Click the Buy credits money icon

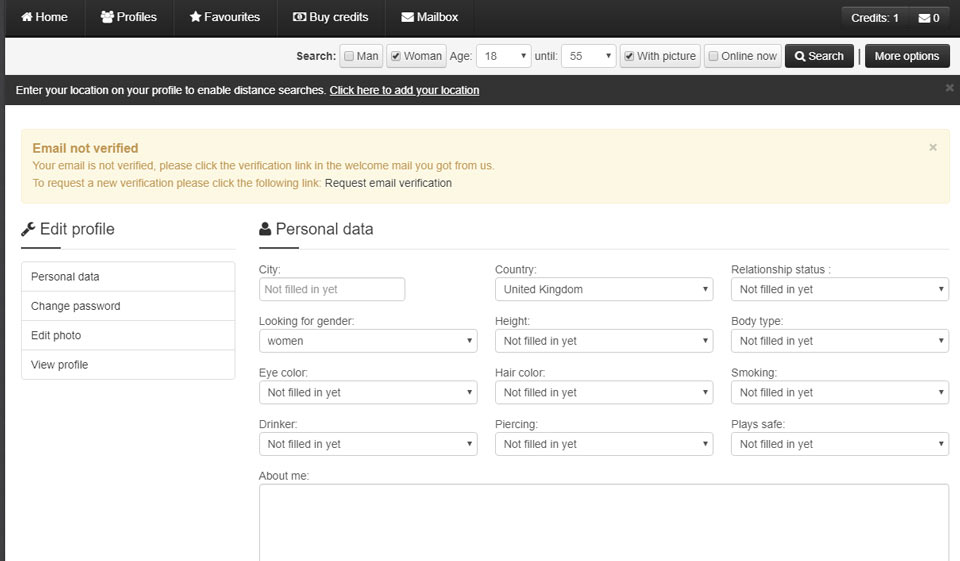299,17
